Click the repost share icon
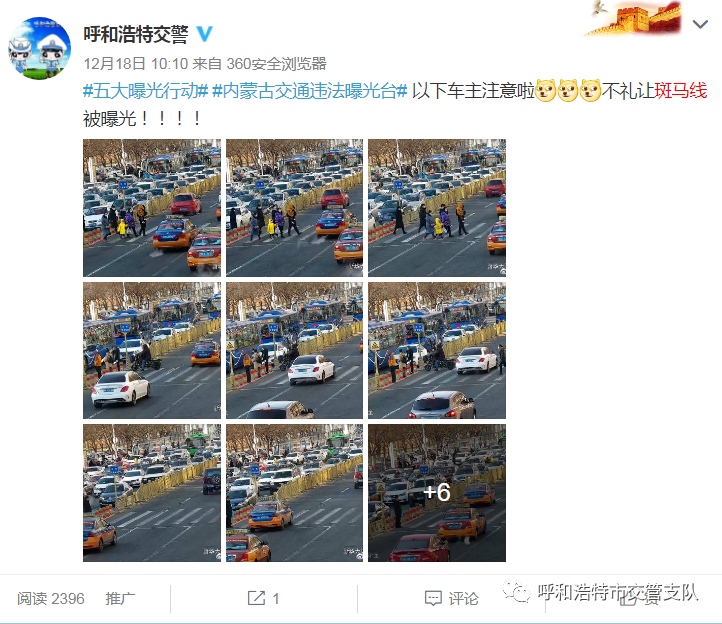 point(256,598)
